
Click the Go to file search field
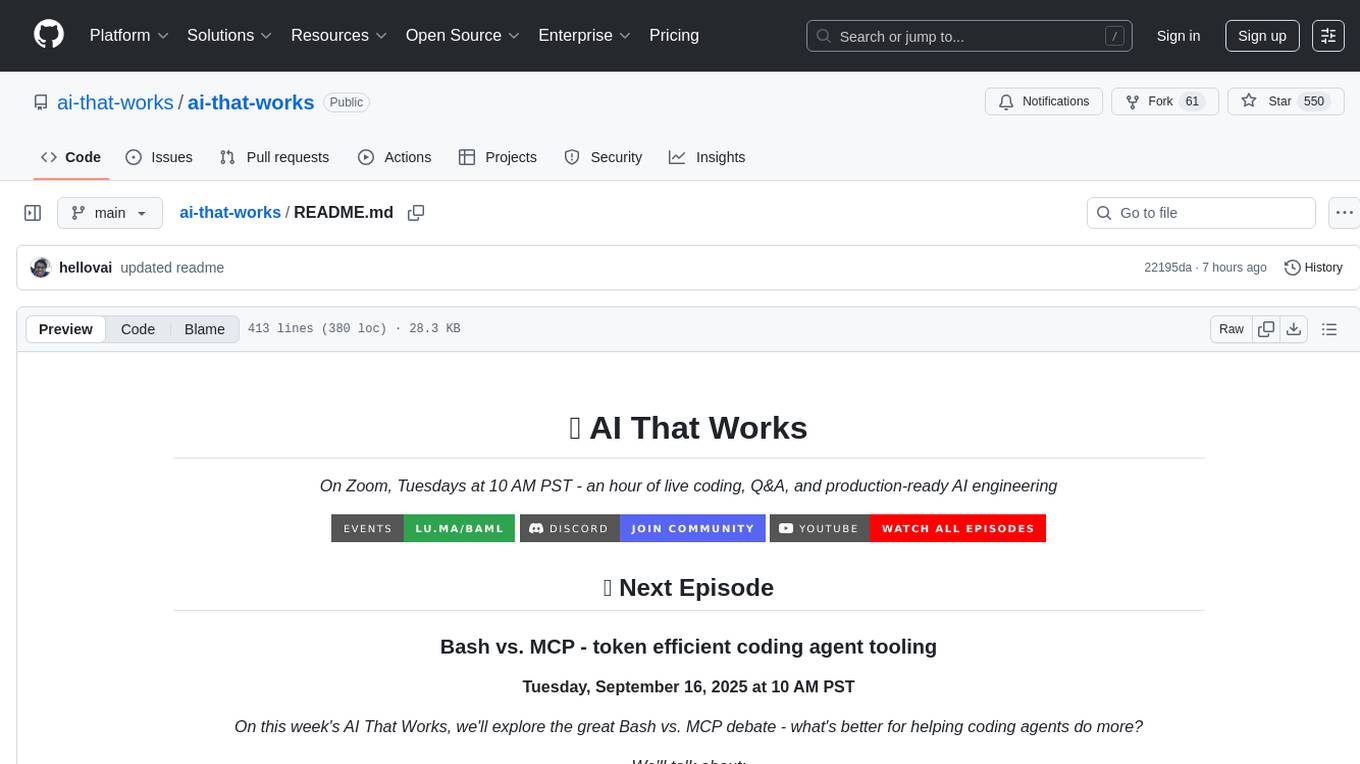click(x=1201, y=213)
